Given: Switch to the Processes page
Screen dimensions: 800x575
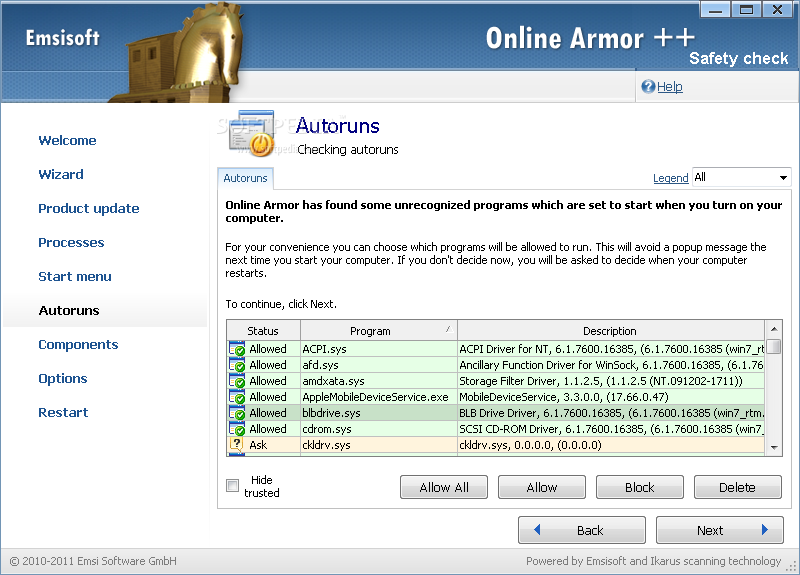Looking at the screenshot, I should click(71, 242).
